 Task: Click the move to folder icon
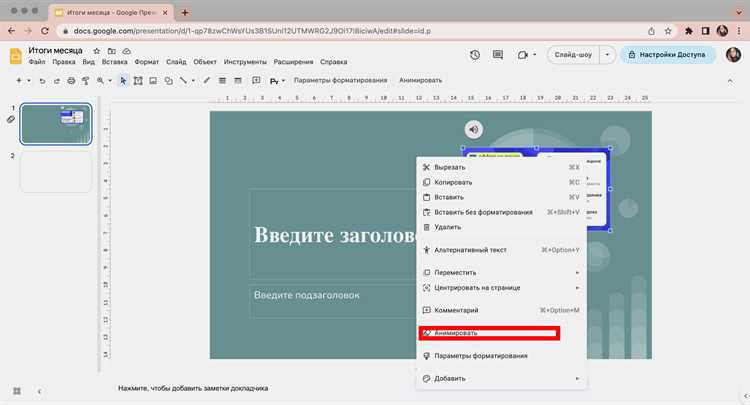tap(111, 51)
